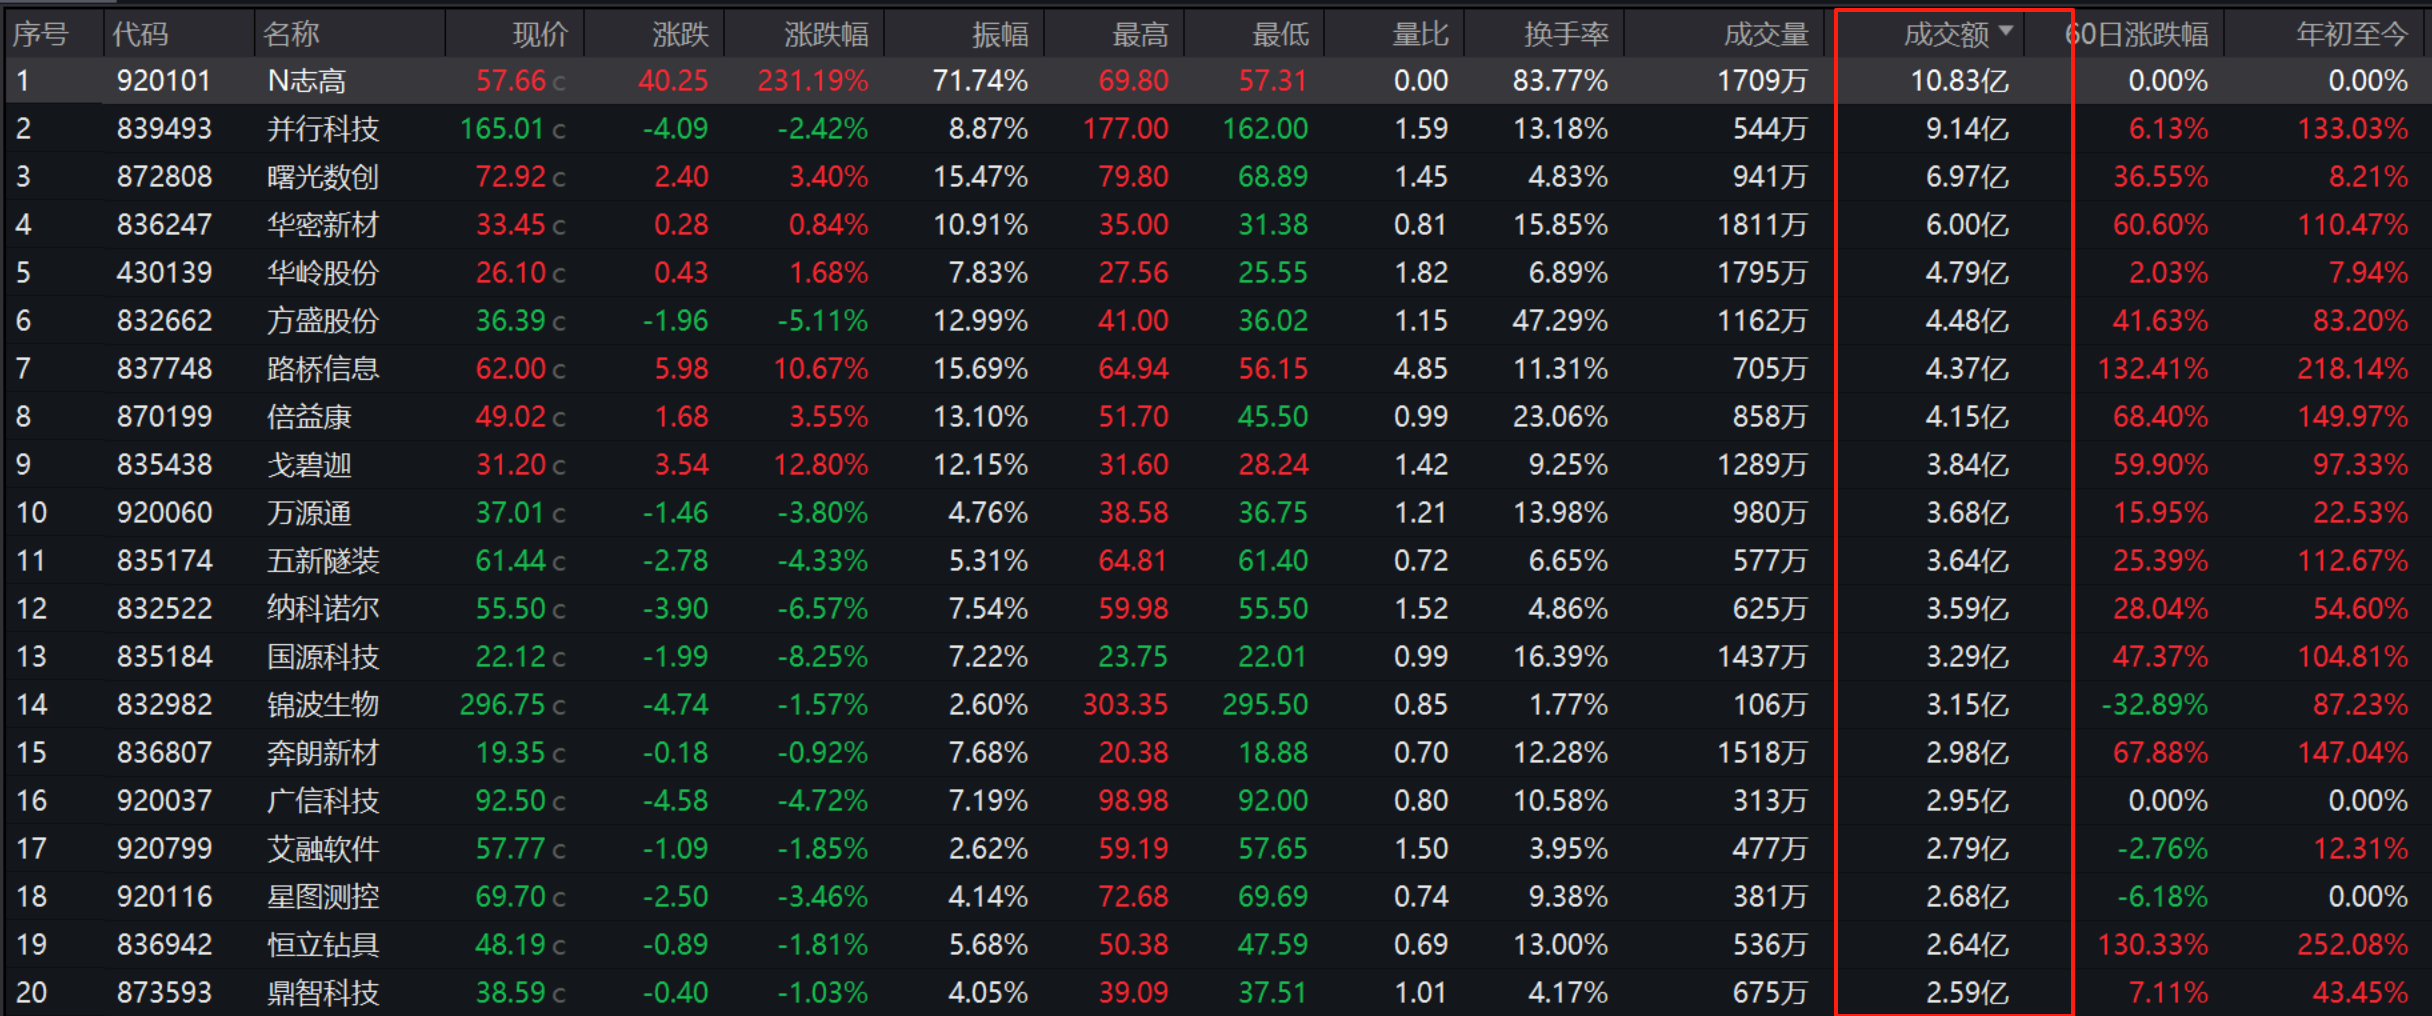The height and width of the screenshot is (1016, 2432).
Task: Click the 代码 column header
Action: pos(140,35)
